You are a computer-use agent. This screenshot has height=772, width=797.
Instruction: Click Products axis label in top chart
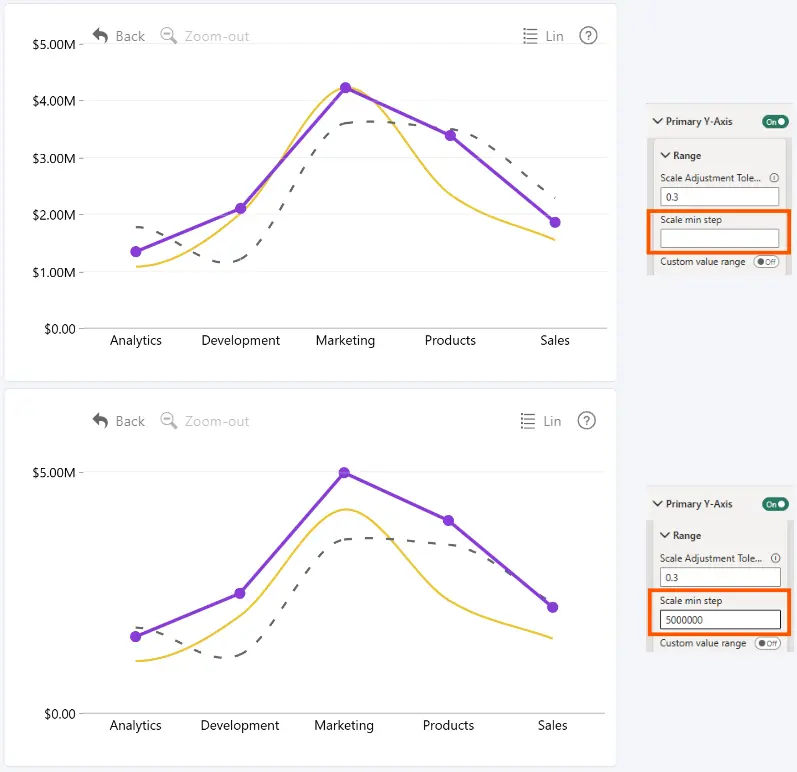450,341
